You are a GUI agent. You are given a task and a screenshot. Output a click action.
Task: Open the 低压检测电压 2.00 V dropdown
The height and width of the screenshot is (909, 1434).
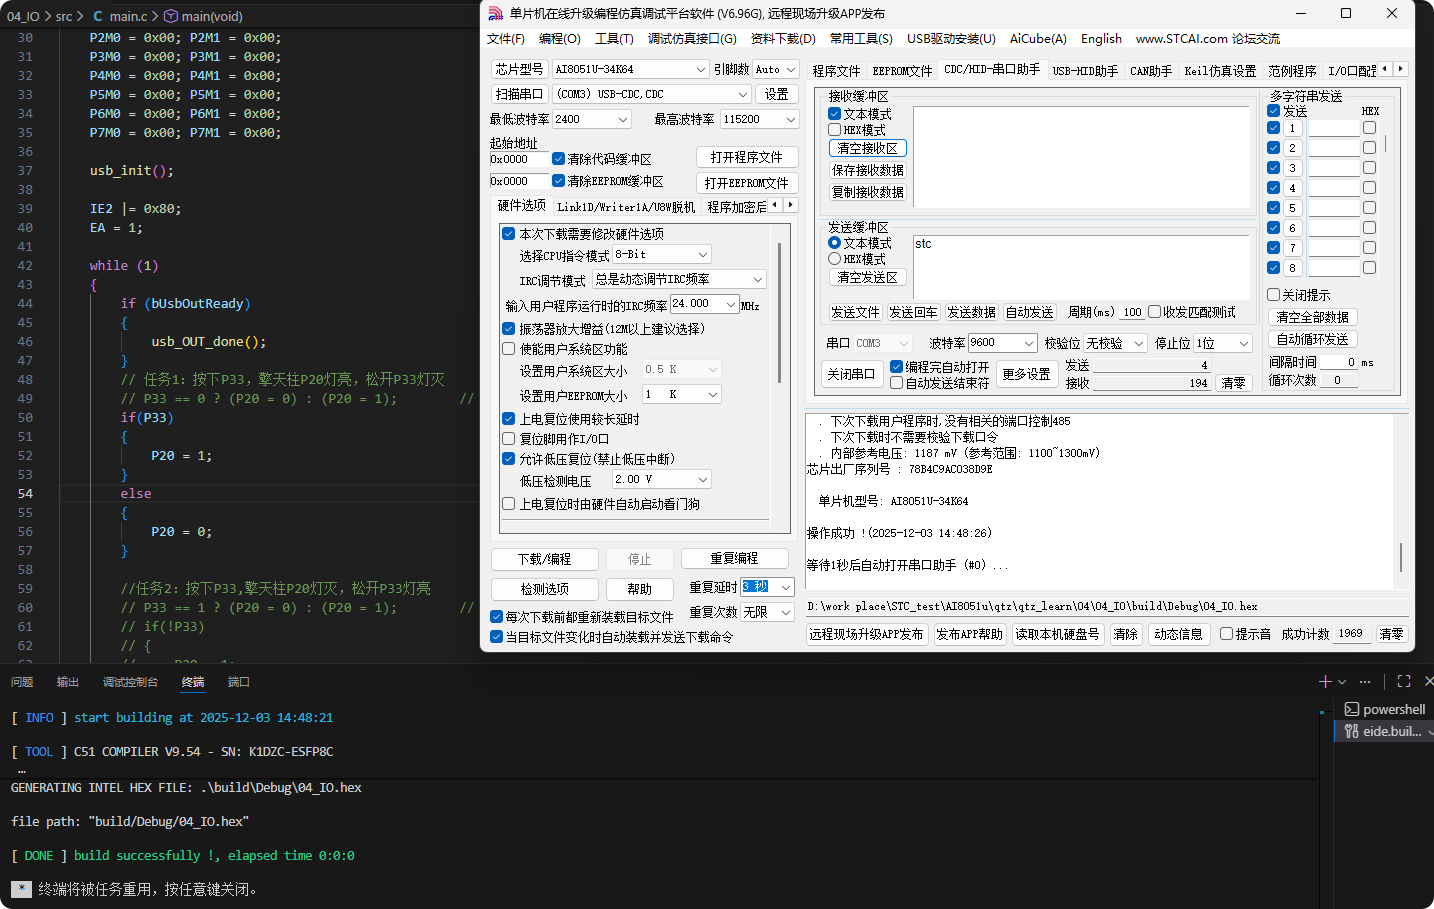coord(703,480)
